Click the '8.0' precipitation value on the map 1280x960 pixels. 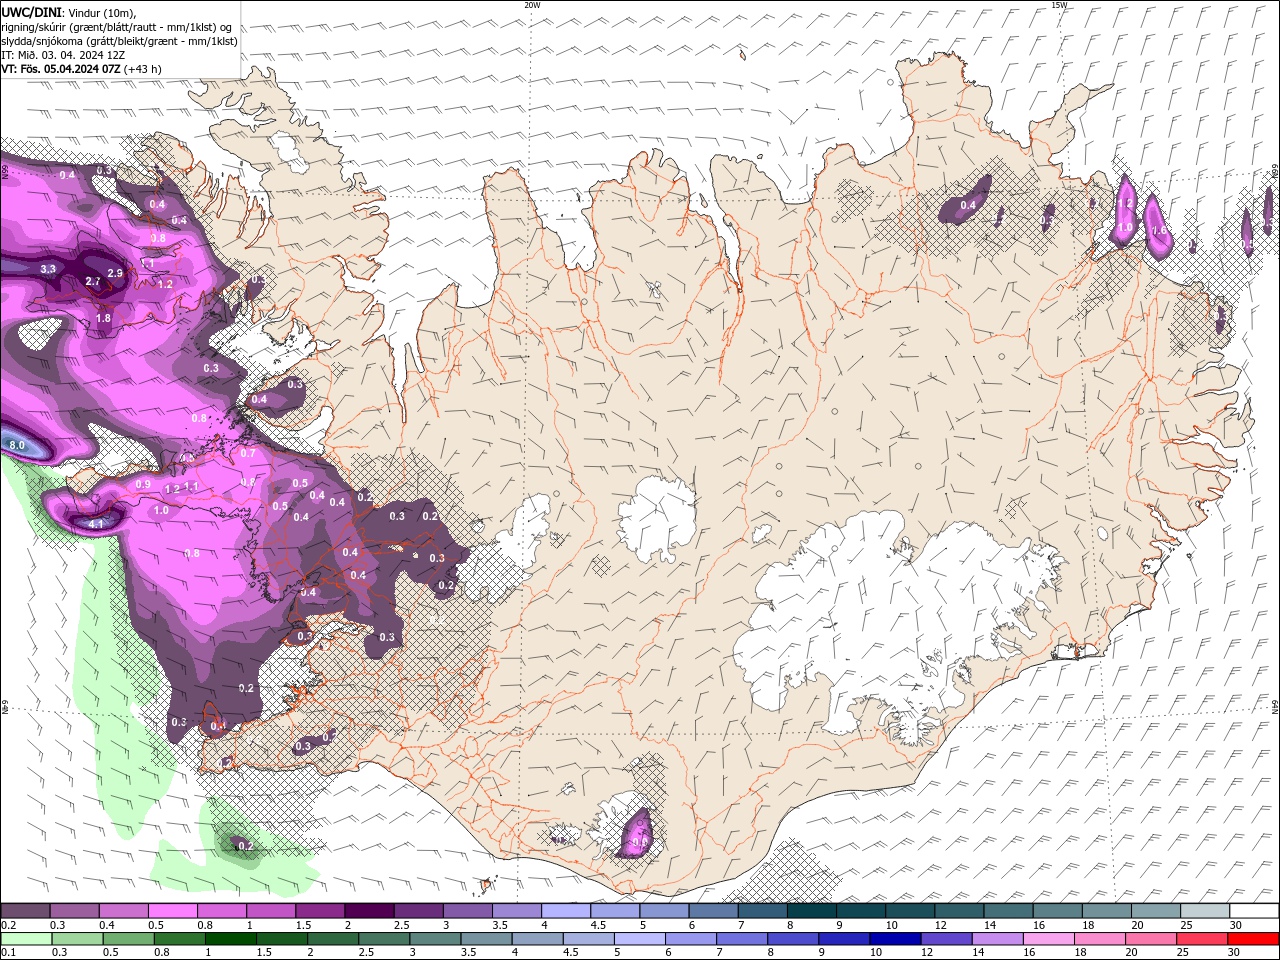17,445
